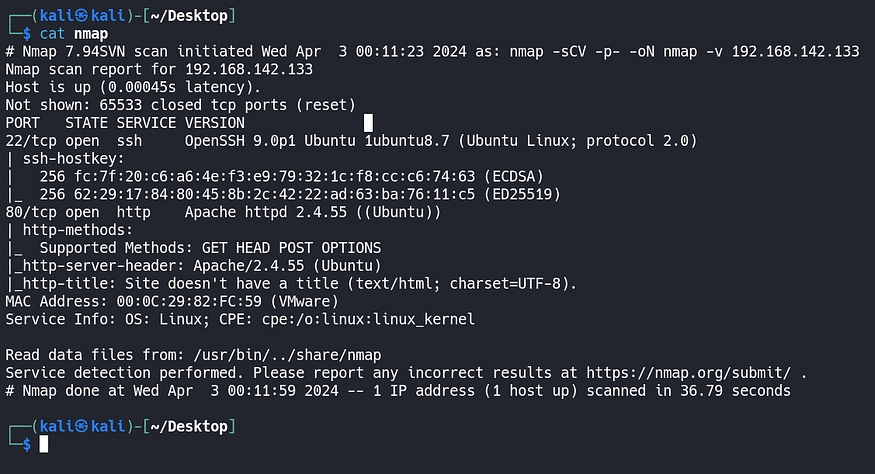Click the http-server-header output line

(196, 265)
